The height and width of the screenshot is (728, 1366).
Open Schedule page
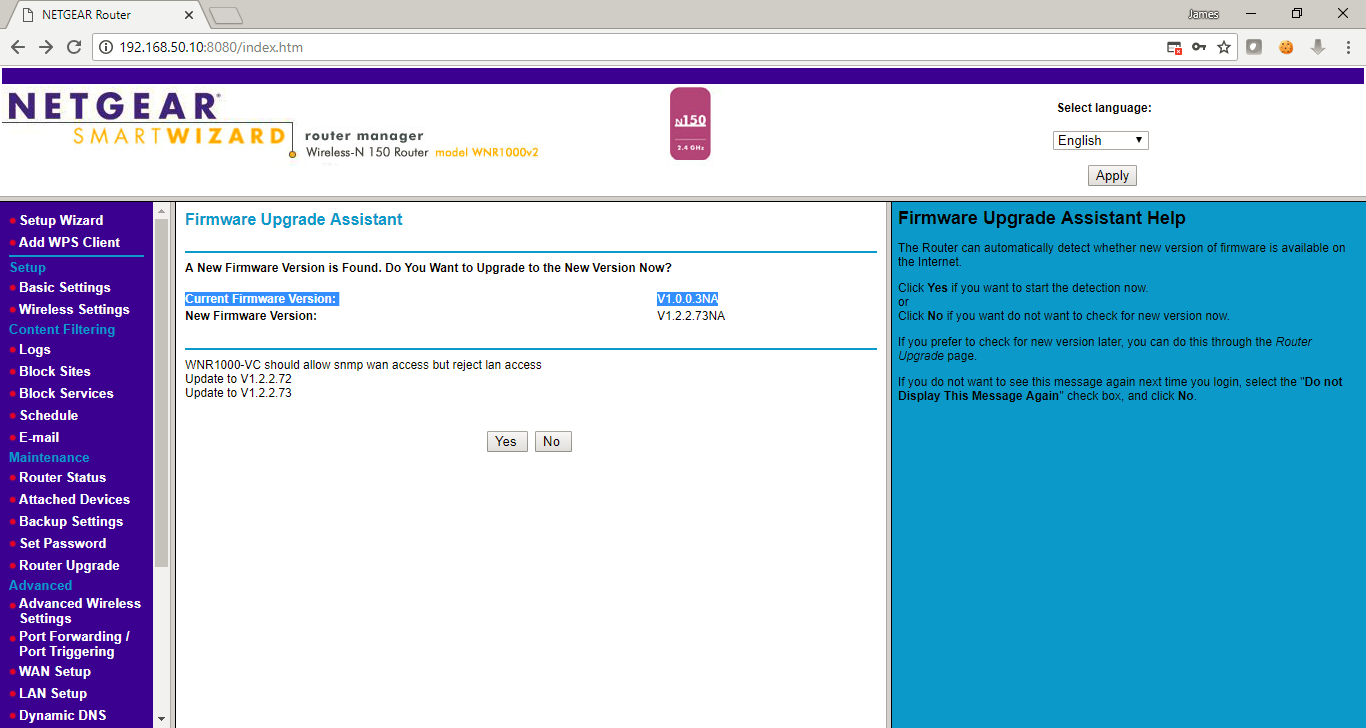click(x=49, y=415)
